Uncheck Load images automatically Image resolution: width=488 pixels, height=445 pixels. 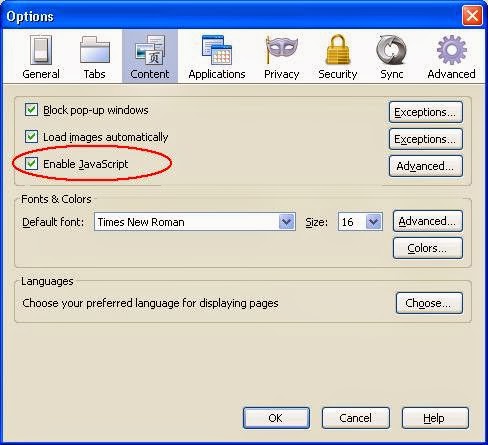(31, 137)
